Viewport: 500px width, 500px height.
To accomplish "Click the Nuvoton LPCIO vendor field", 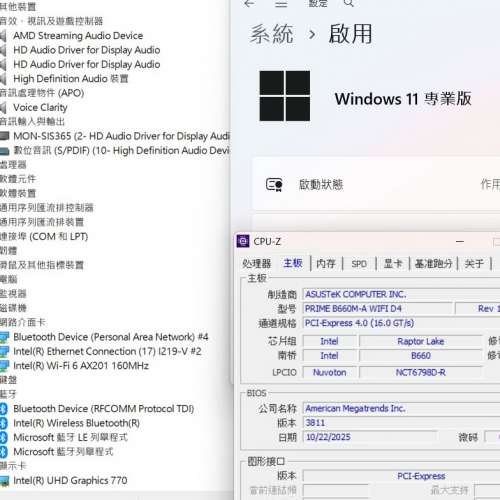I will click(x=329, y=372).
